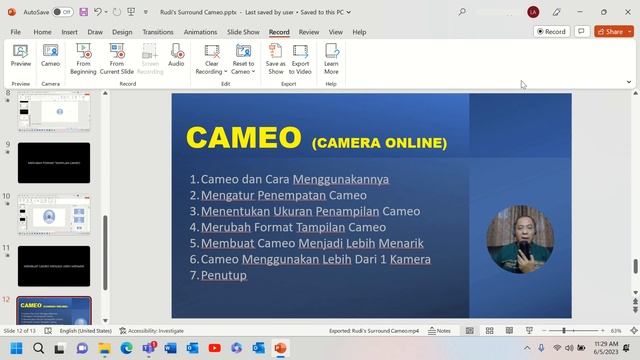640x360 pixels.
Task: Go to the Slide Show tab
Action: [x=243, y=32]
